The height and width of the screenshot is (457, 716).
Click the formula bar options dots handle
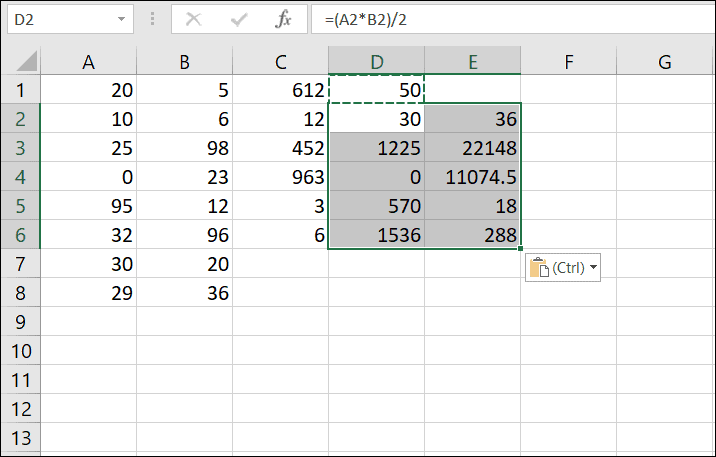pyautogui.click(x=153, y=19)
